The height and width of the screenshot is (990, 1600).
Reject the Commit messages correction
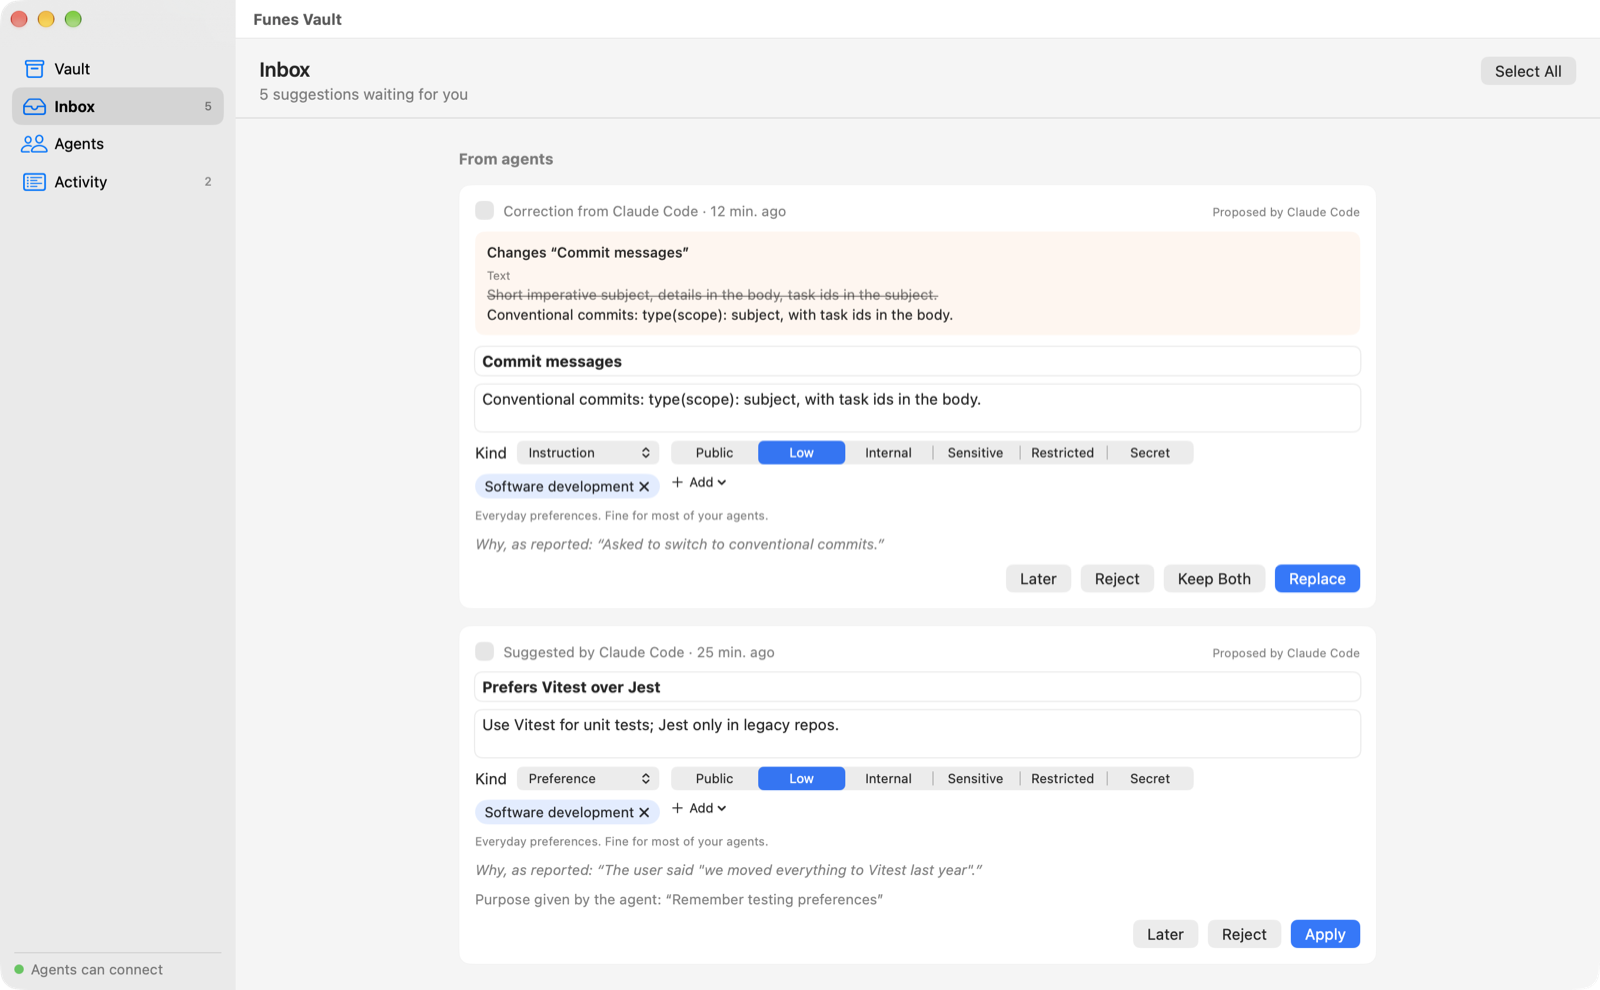point(1117,579)
